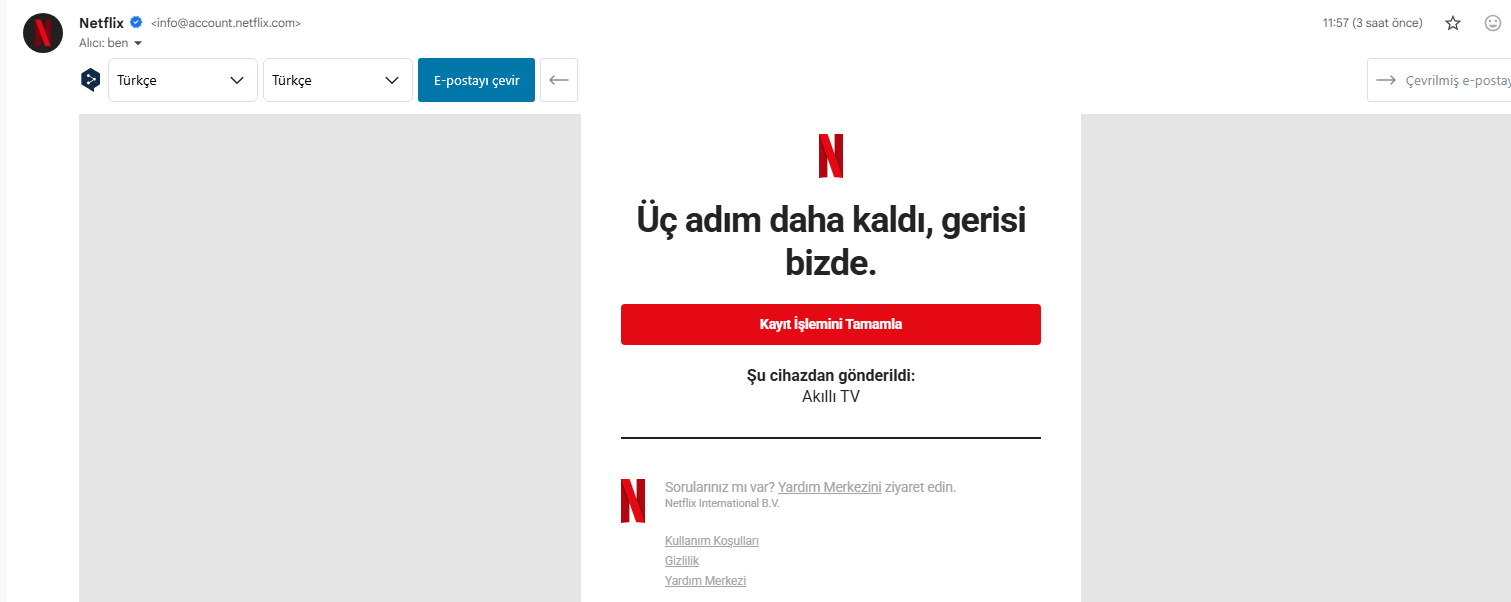Click the 11:57 (3 saat önce) timestamp
Screen dimensions: 1511x602
click(1372, 23)
